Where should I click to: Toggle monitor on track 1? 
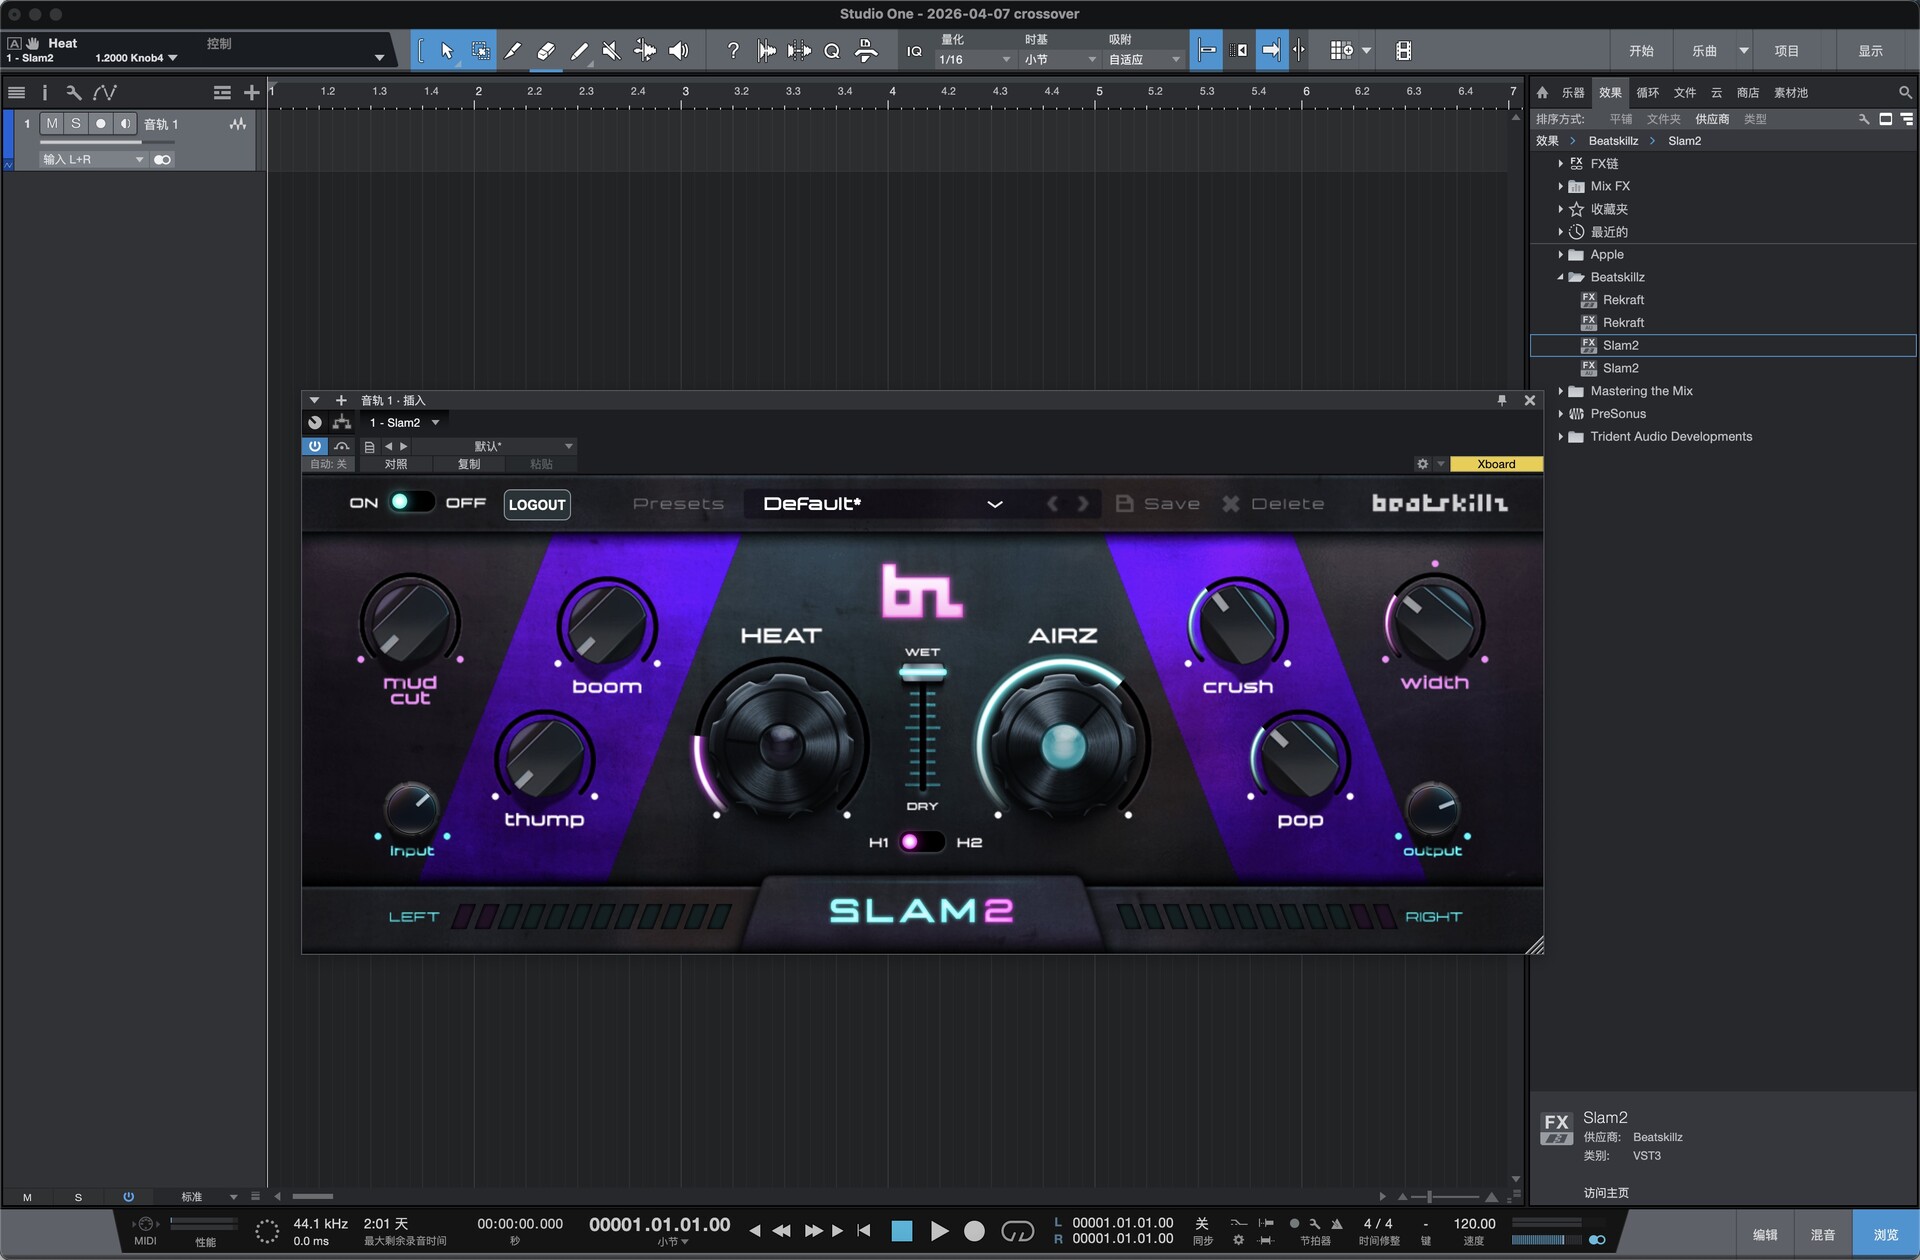point(125,124)
